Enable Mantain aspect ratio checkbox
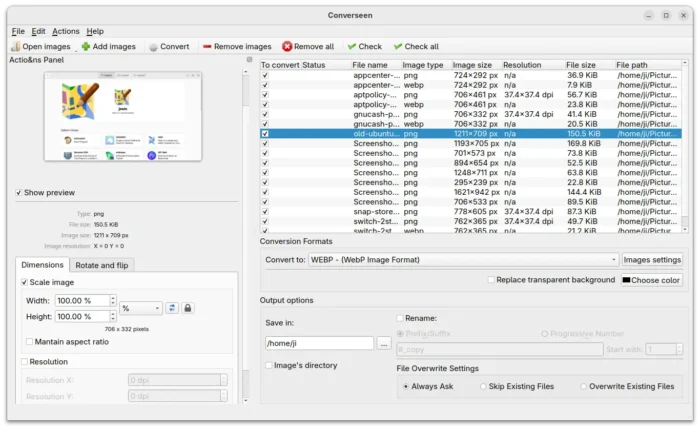700x429 pixels. pyautogui.click(x=30, y=342)
